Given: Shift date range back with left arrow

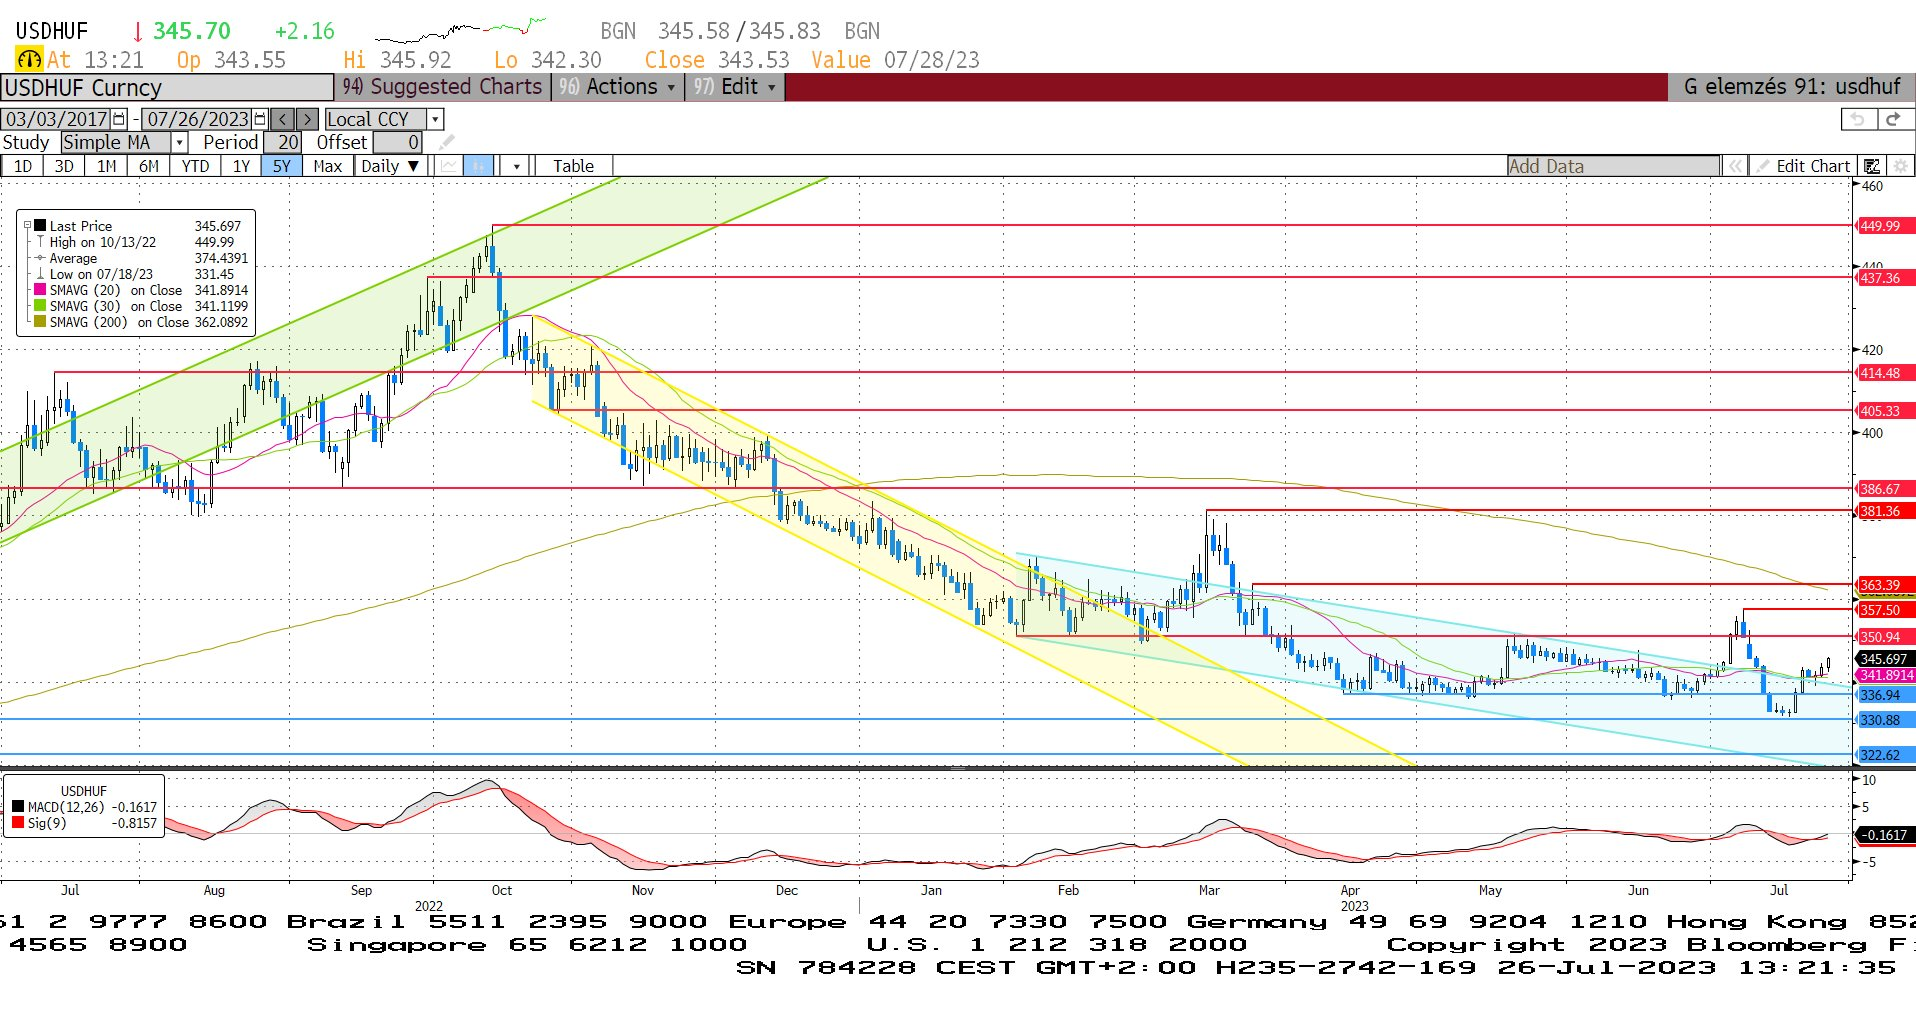Looking at the screenshot, I should point(283,119).
